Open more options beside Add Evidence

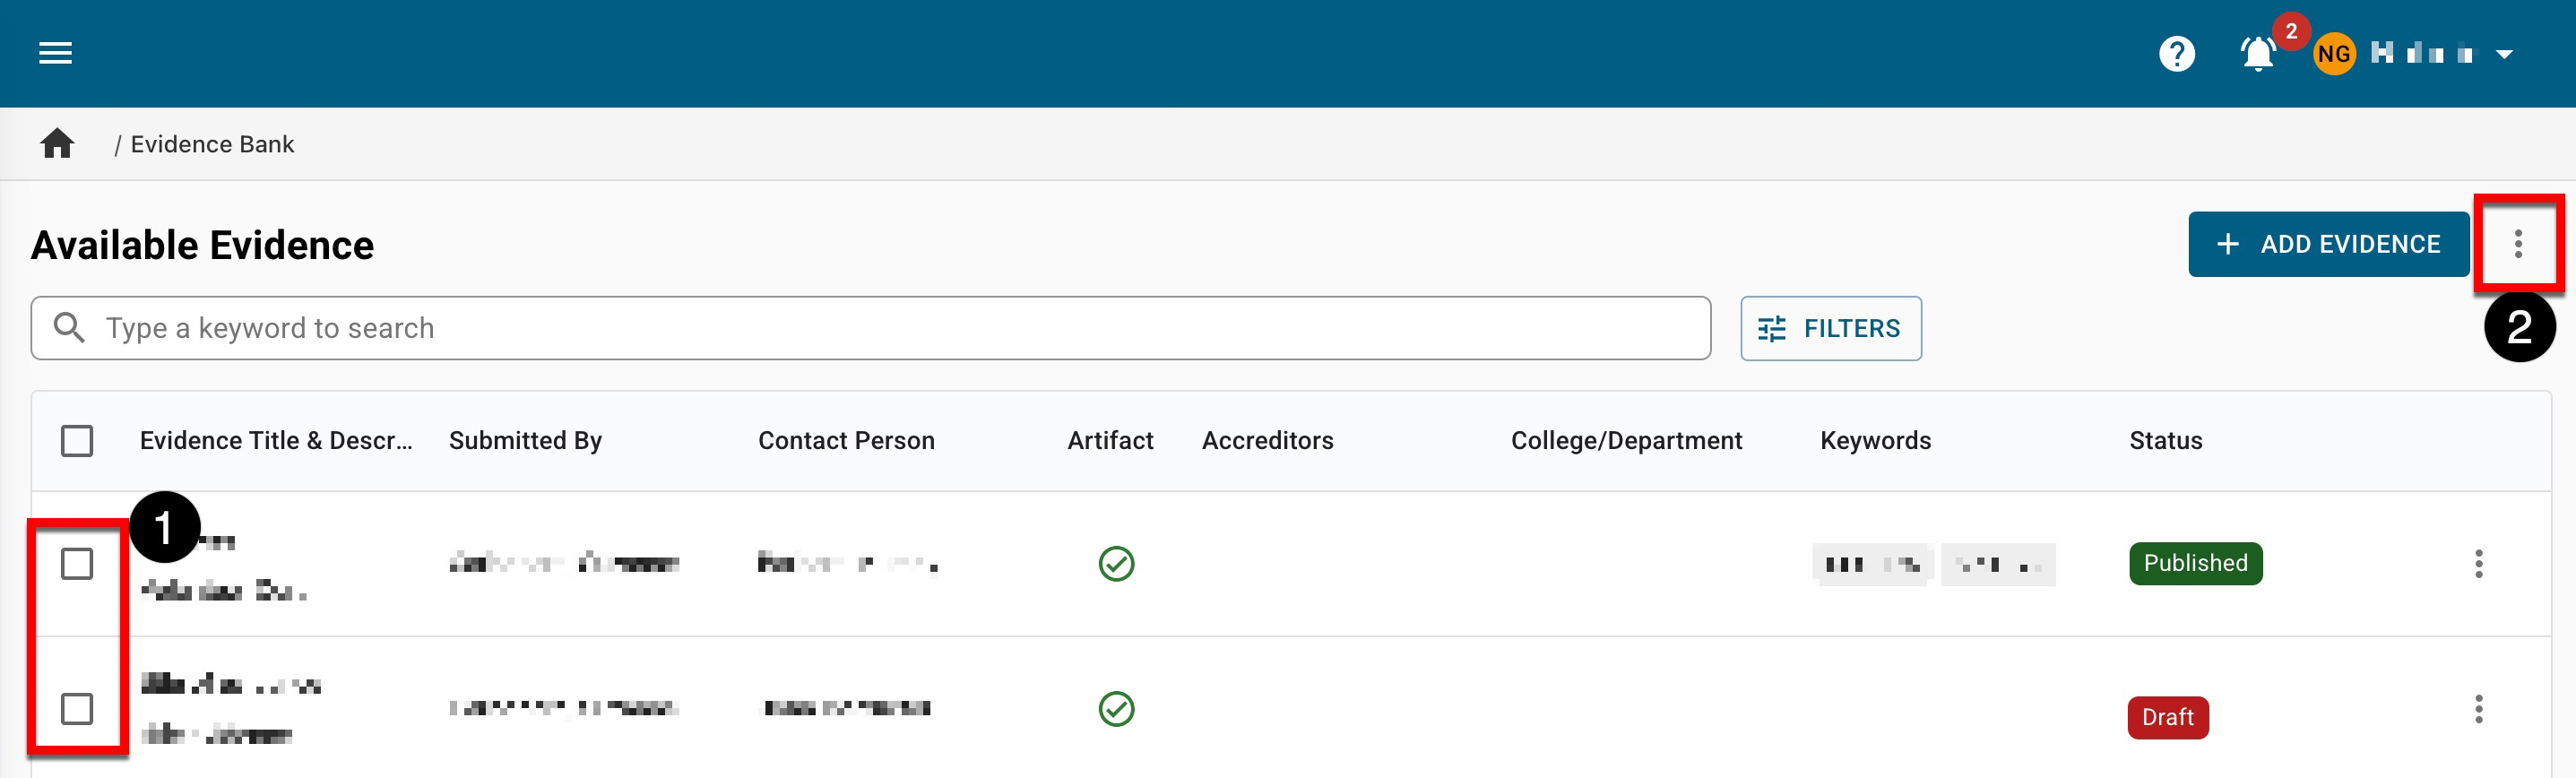coord(2517,244)
